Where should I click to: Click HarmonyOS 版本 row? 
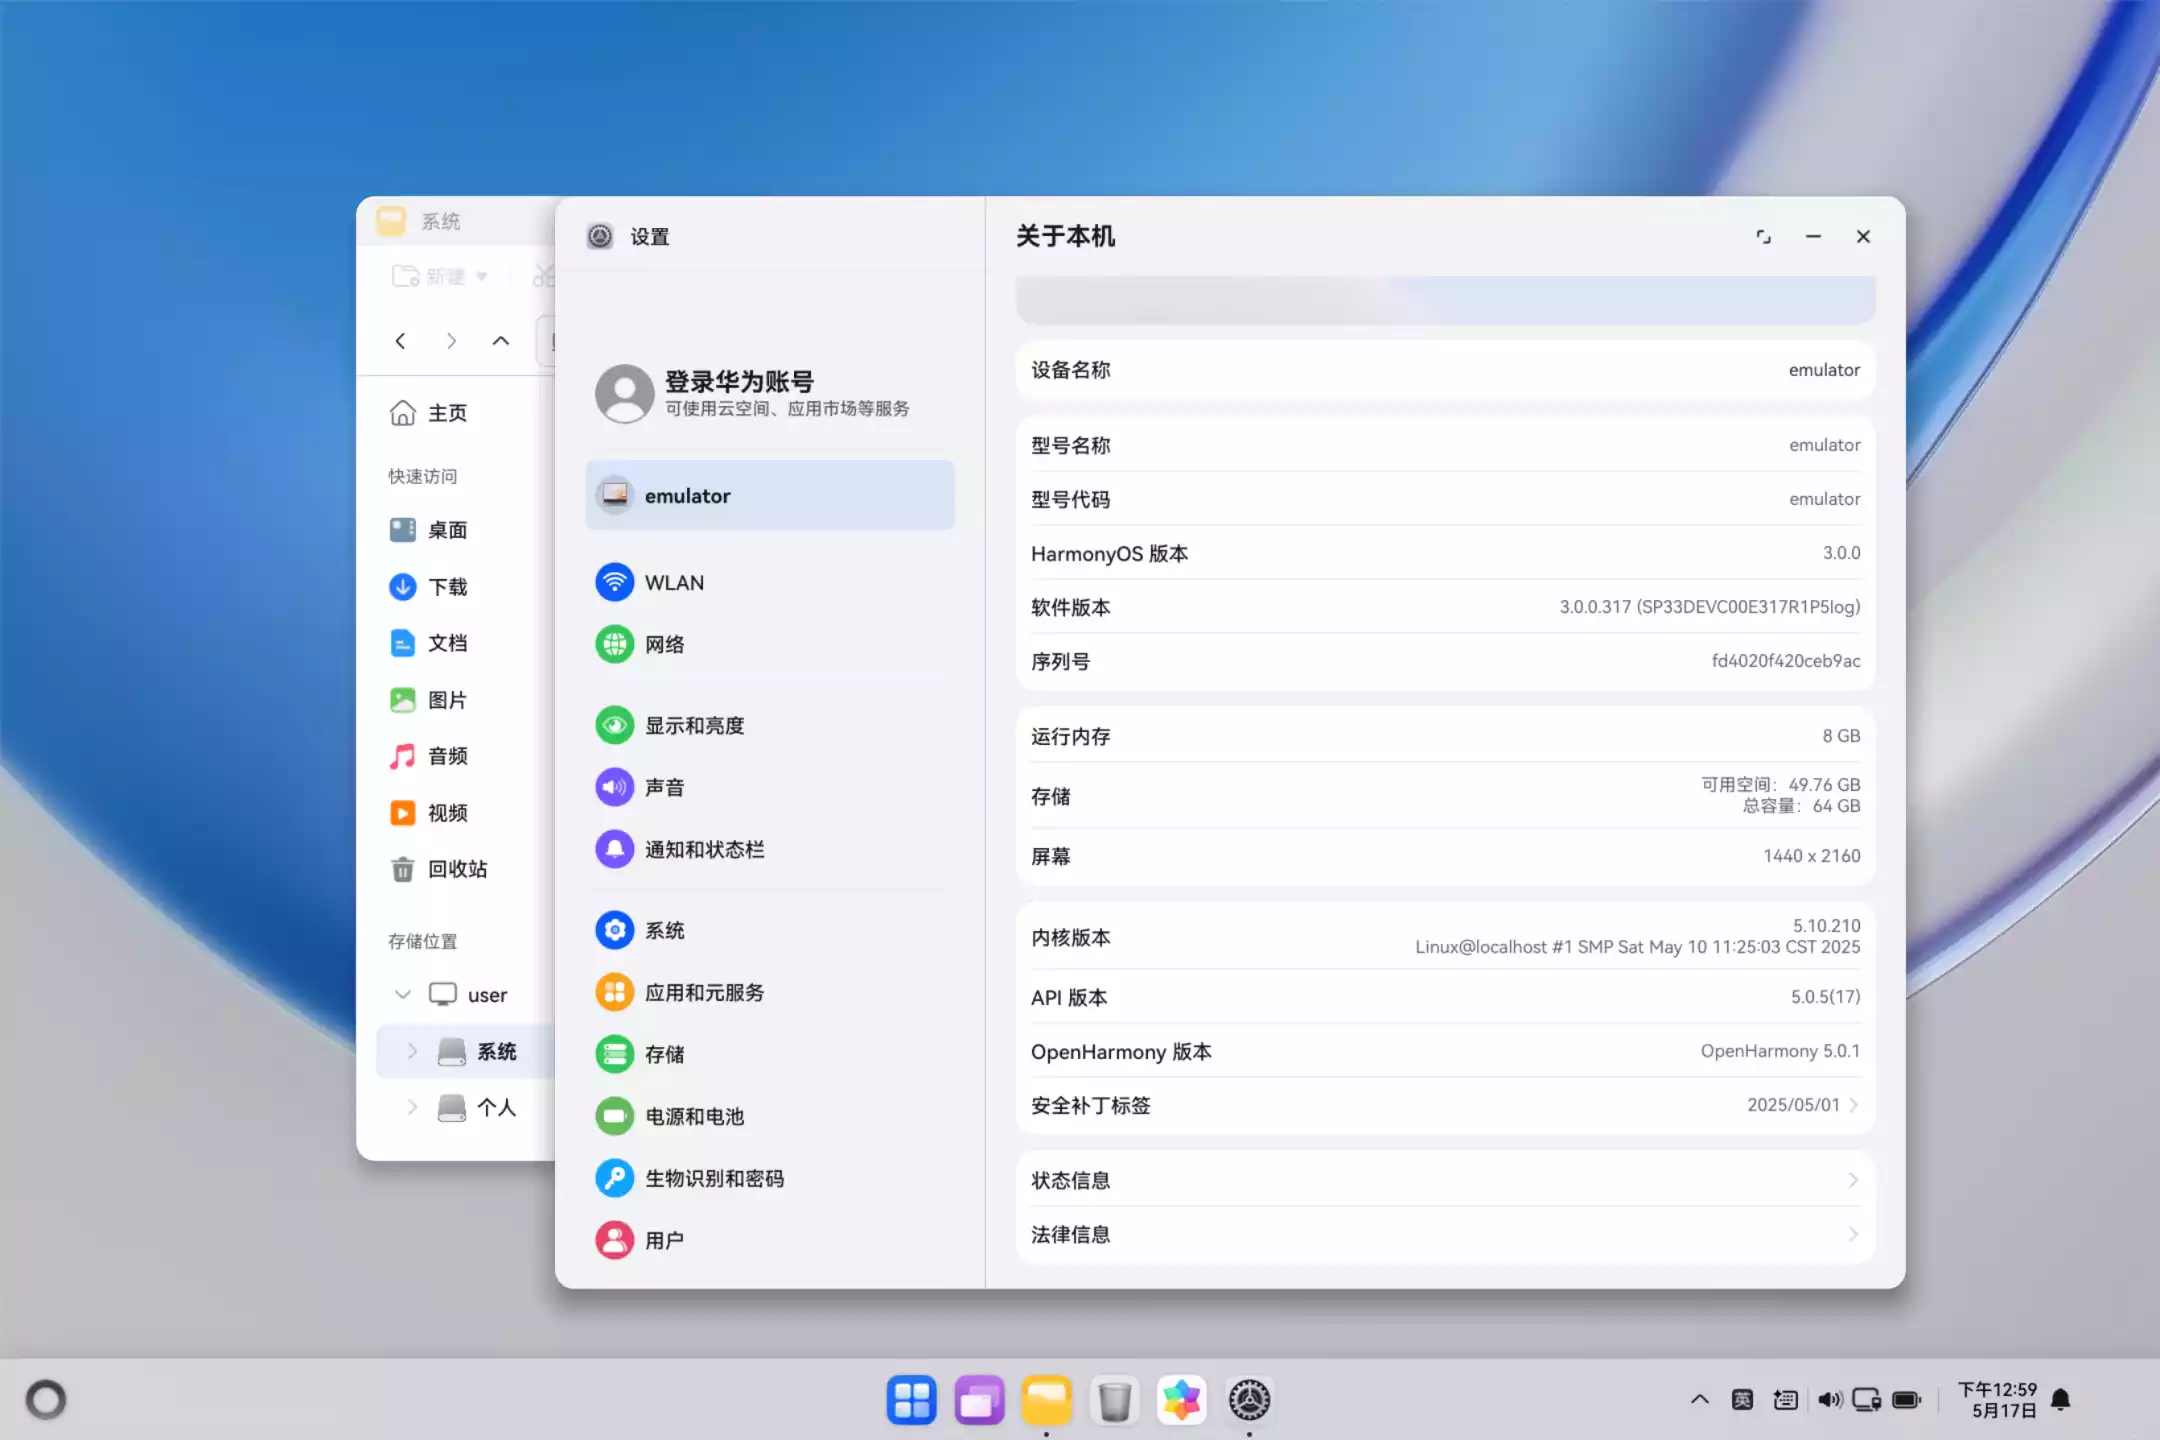click(x=1445, y=553)
